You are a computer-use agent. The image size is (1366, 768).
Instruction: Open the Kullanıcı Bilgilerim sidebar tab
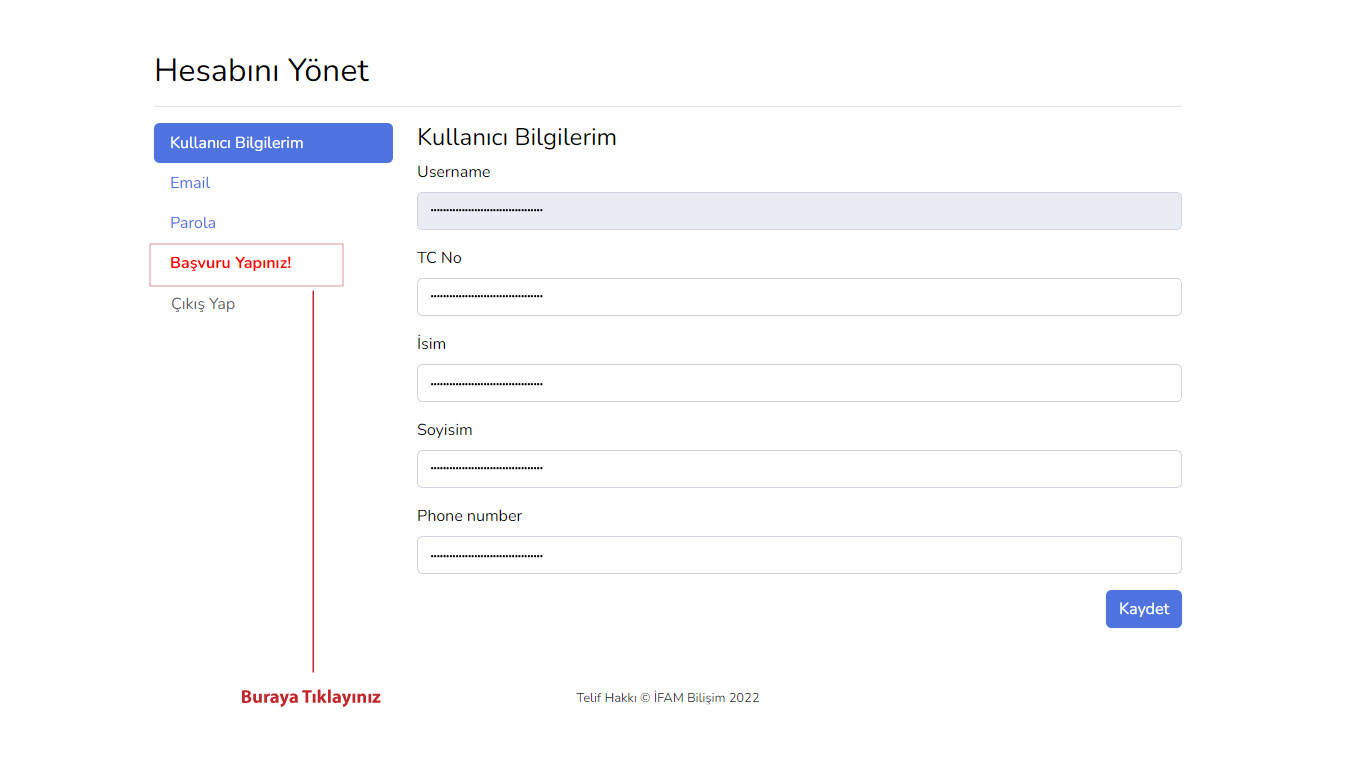273,143
